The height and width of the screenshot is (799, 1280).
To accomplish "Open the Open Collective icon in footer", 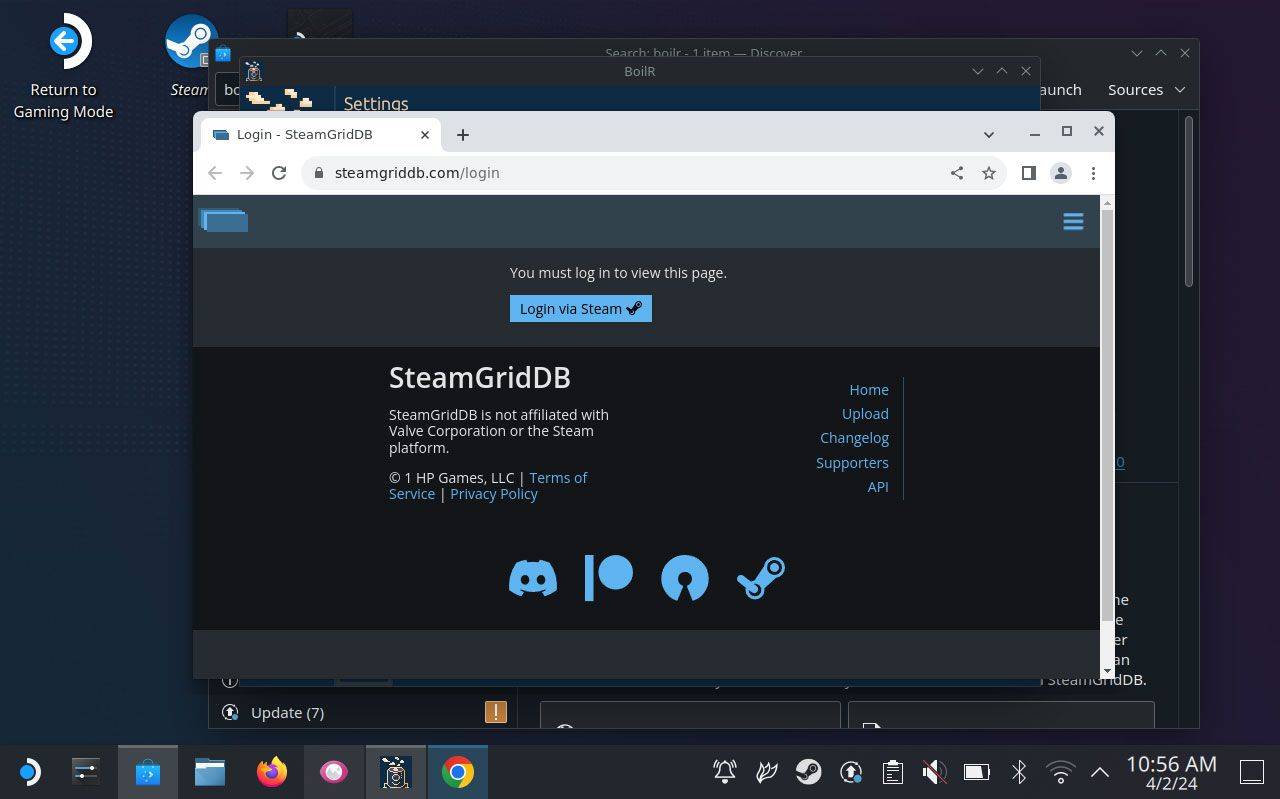I will (x=685, y=578).
